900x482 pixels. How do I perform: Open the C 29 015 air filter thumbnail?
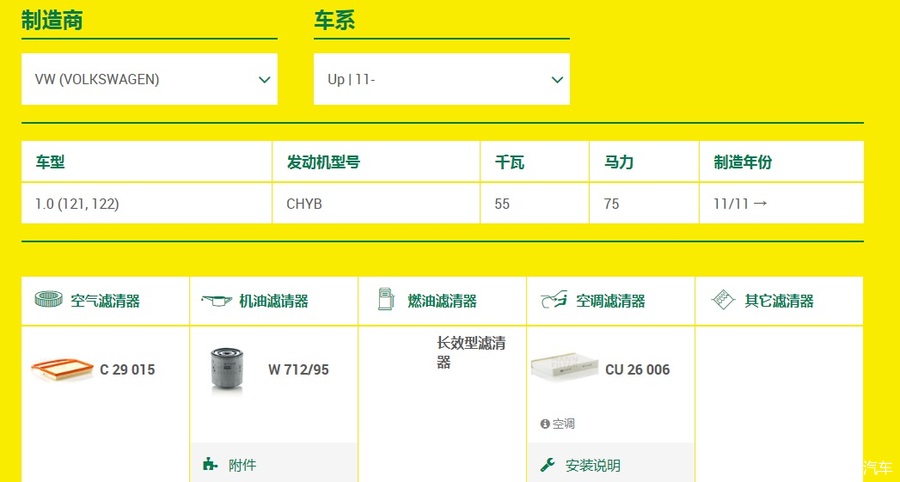[x=62, y=369]
